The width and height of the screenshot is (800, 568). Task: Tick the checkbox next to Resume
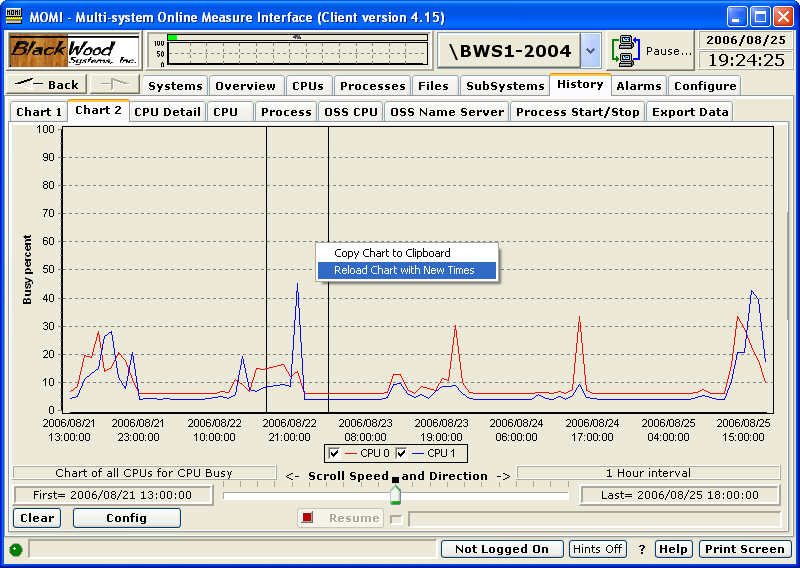[396, 519]
